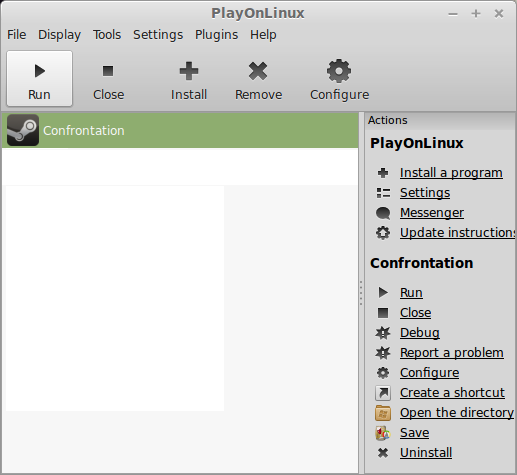Click the gear icon beside Update instructions

[383, 233]
